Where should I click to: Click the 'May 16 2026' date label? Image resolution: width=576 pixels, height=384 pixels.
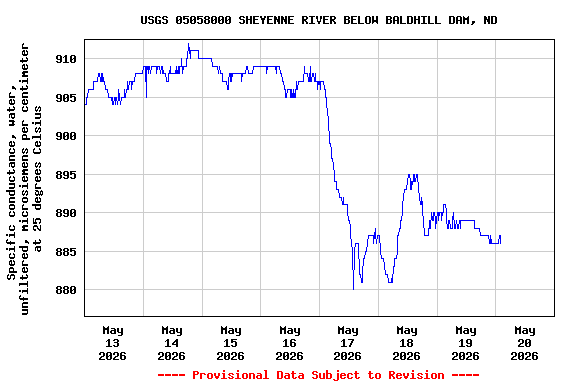289,343
